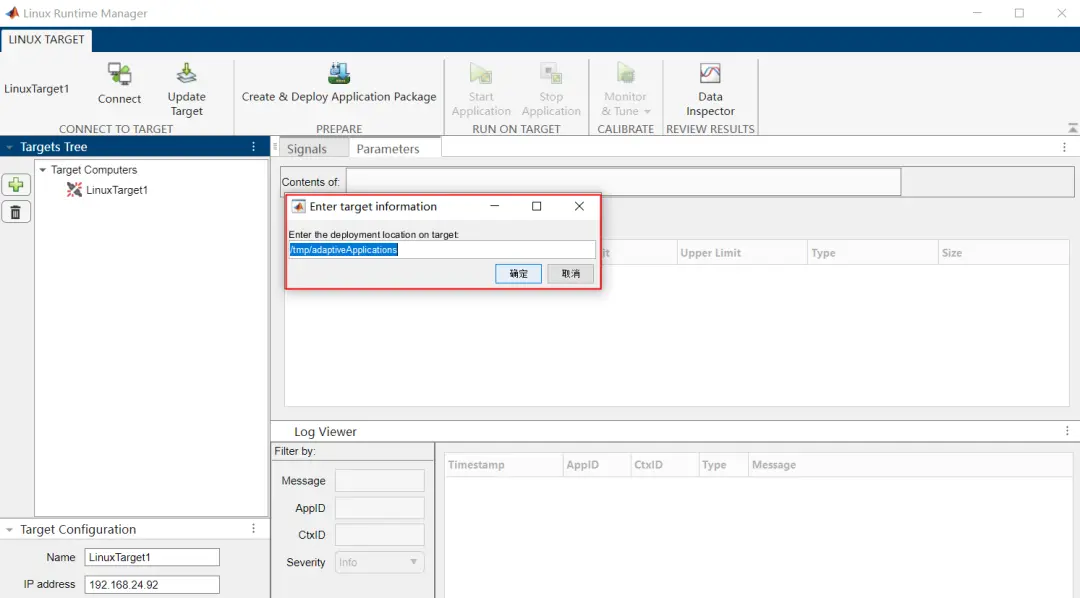Expand the Monitor & Tune dropdown arrow
This screenshot has height=598, width=1080.
pyautogui.click(x=647, y=112)
